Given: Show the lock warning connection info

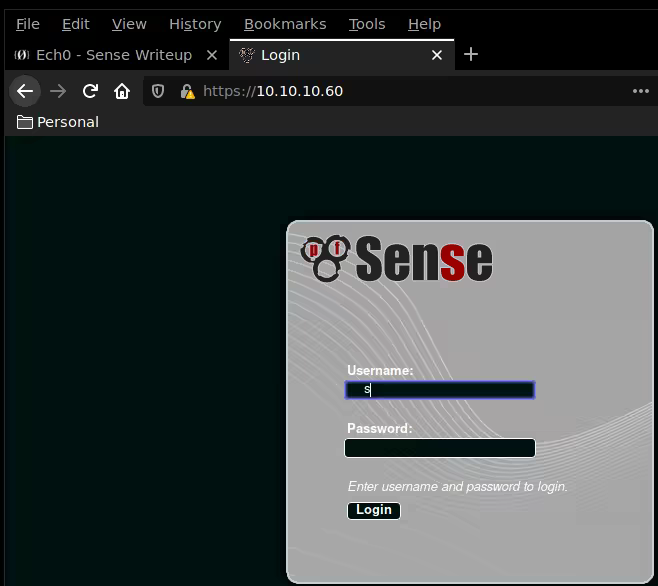Looking at the screenshot, I should (186, 91).
